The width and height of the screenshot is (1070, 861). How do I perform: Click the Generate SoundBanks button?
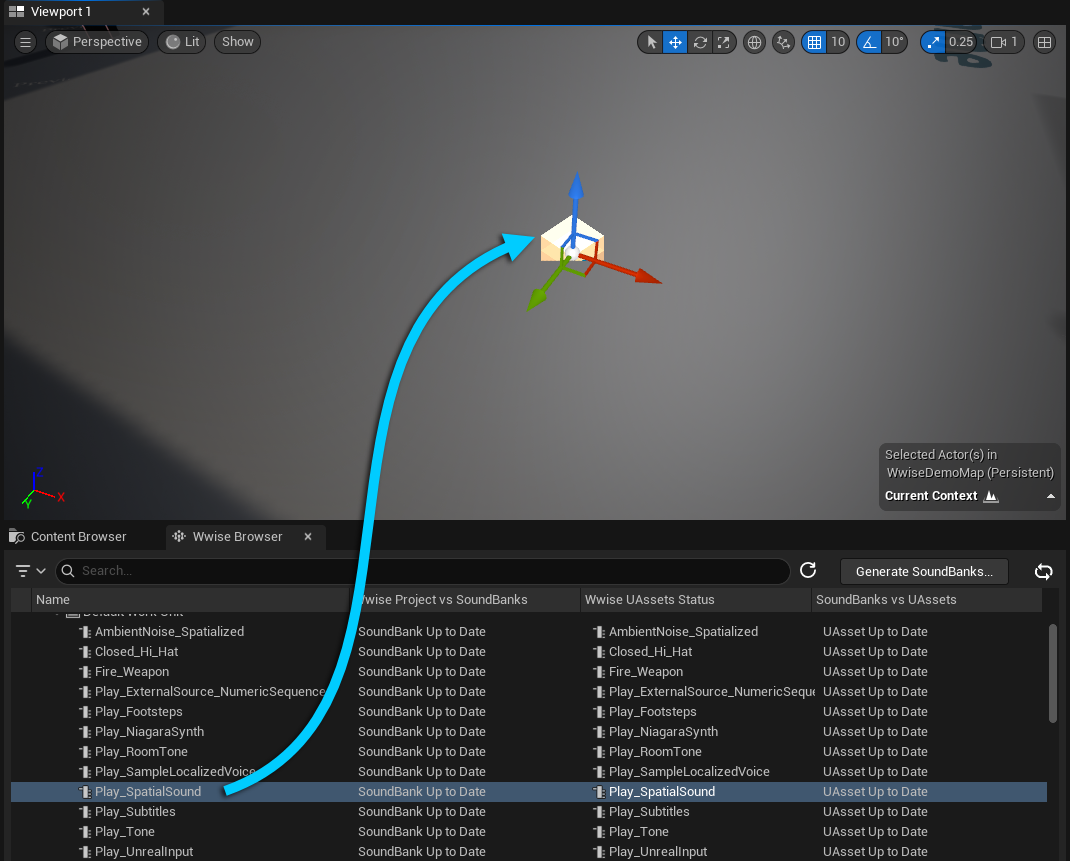(x=924, y=571)
